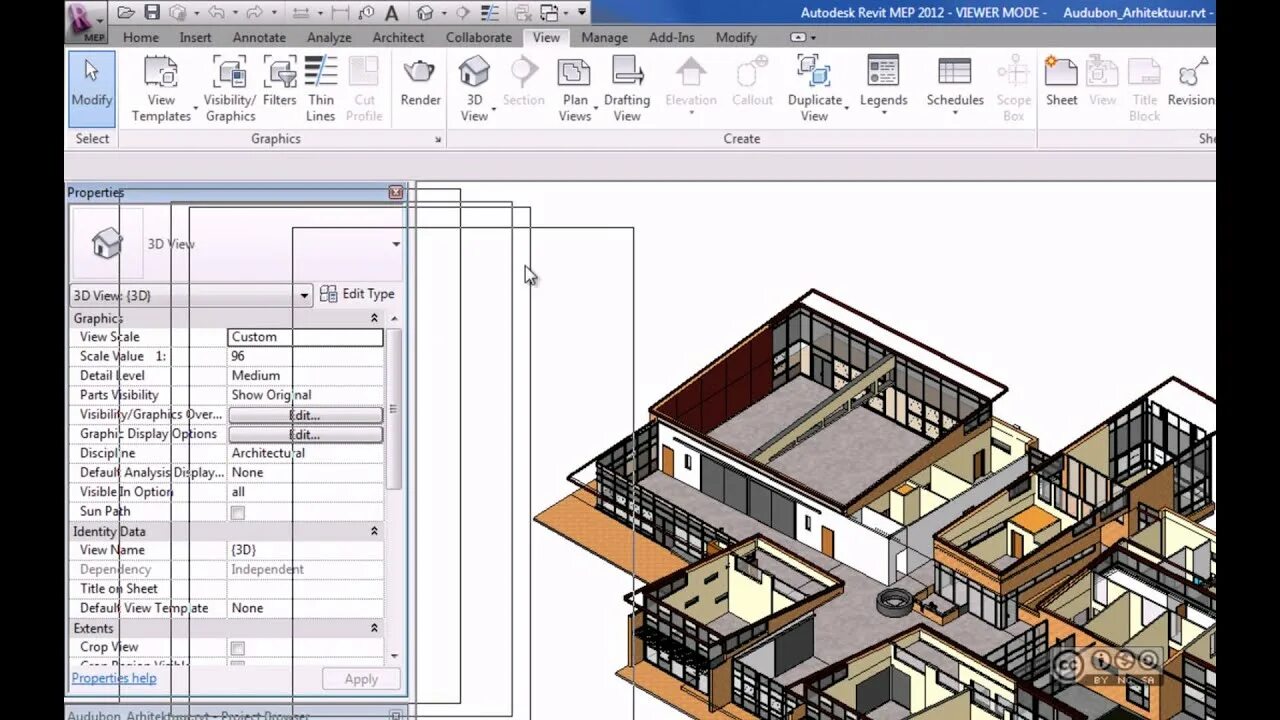
Task: Open the Properties help link
Action: point(114,678)
